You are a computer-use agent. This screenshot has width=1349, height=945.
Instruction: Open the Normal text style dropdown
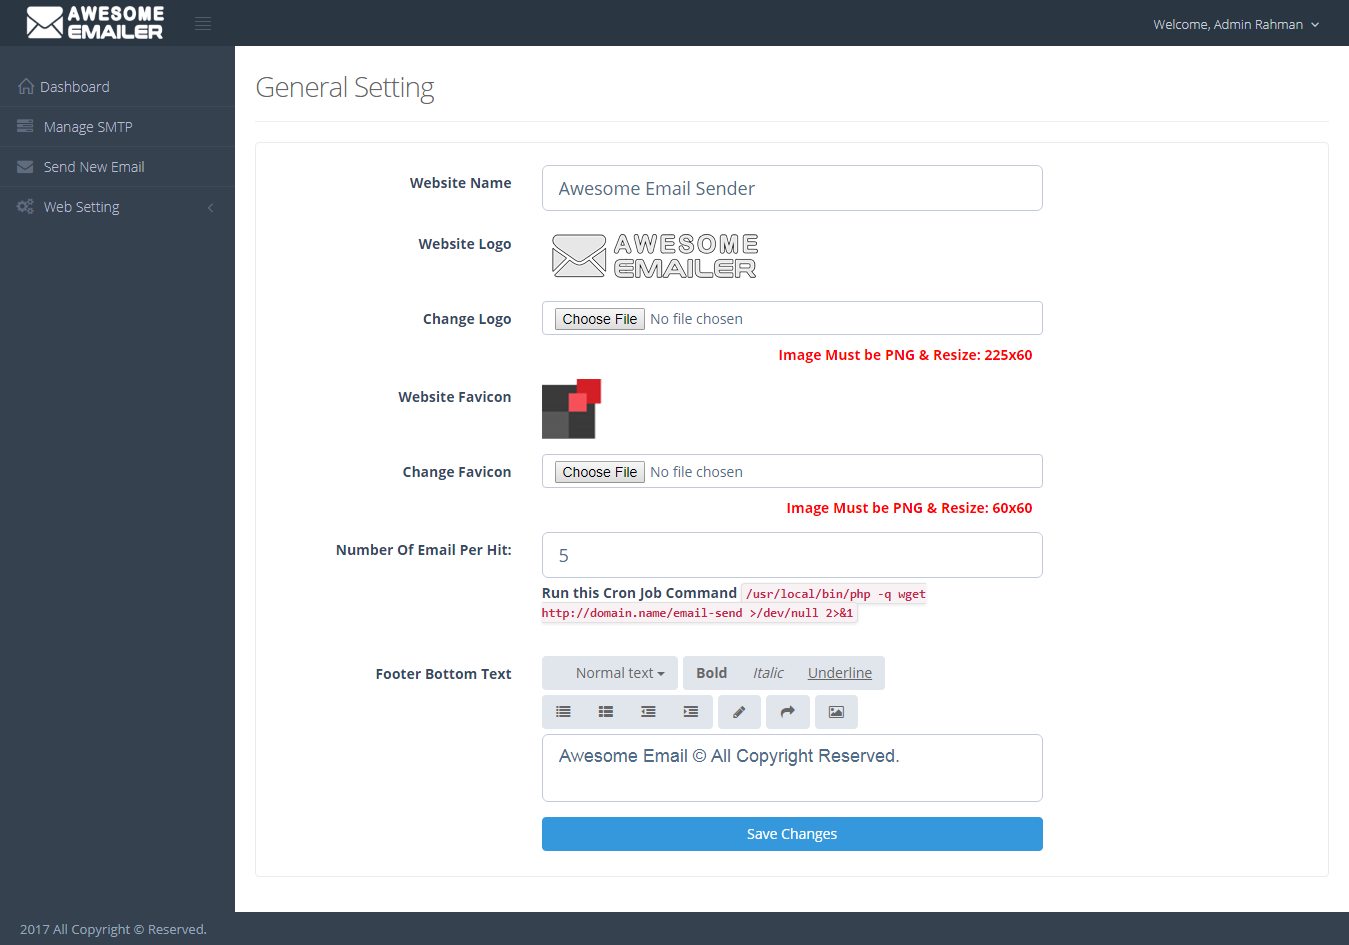coord(609,672)
